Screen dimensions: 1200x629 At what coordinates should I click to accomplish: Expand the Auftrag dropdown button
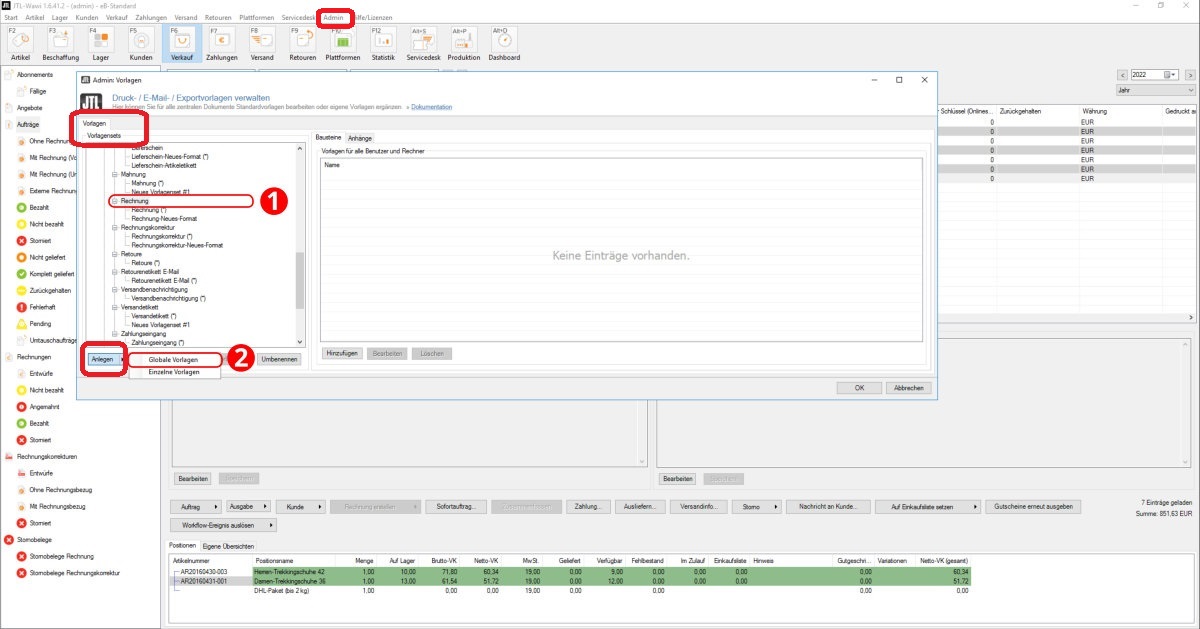pyautogui.click(x=198, y=507)
